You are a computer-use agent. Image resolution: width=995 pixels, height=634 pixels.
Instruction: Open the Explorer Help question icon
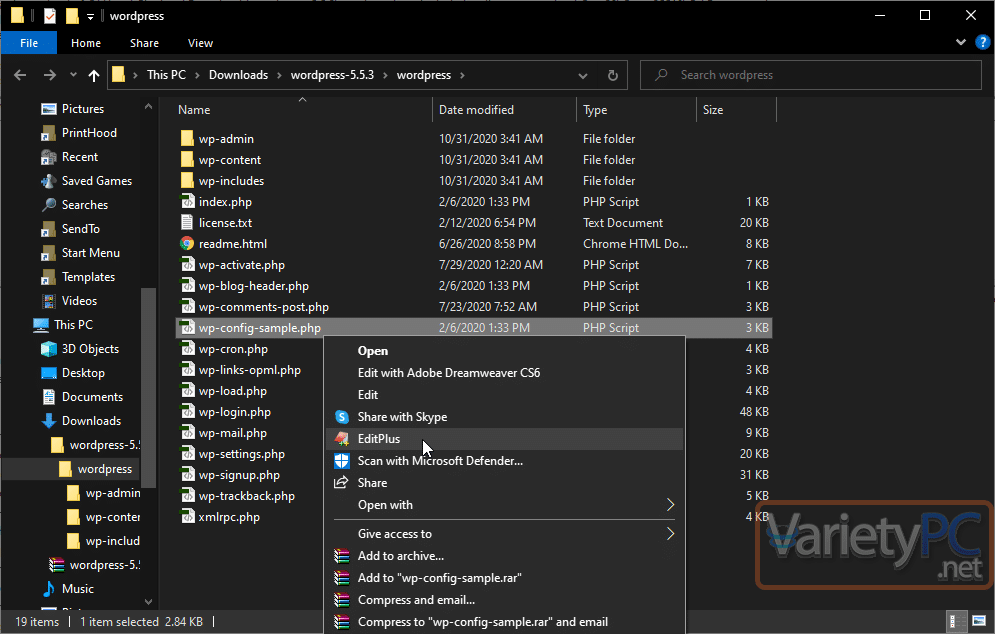[982, 43]
